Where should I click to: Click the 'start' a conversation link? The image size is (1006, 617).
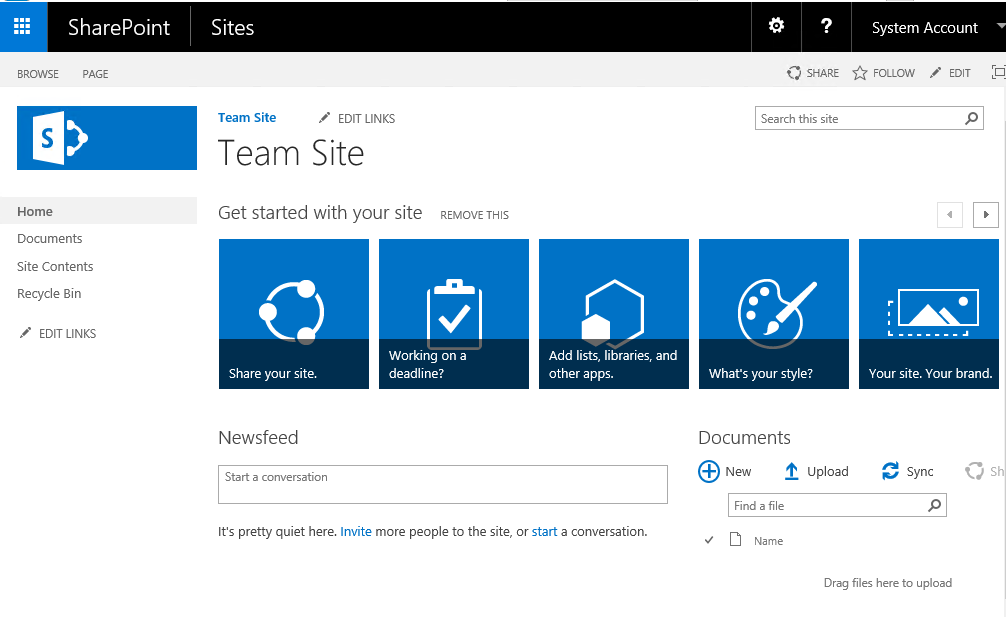tap(544, 531)
